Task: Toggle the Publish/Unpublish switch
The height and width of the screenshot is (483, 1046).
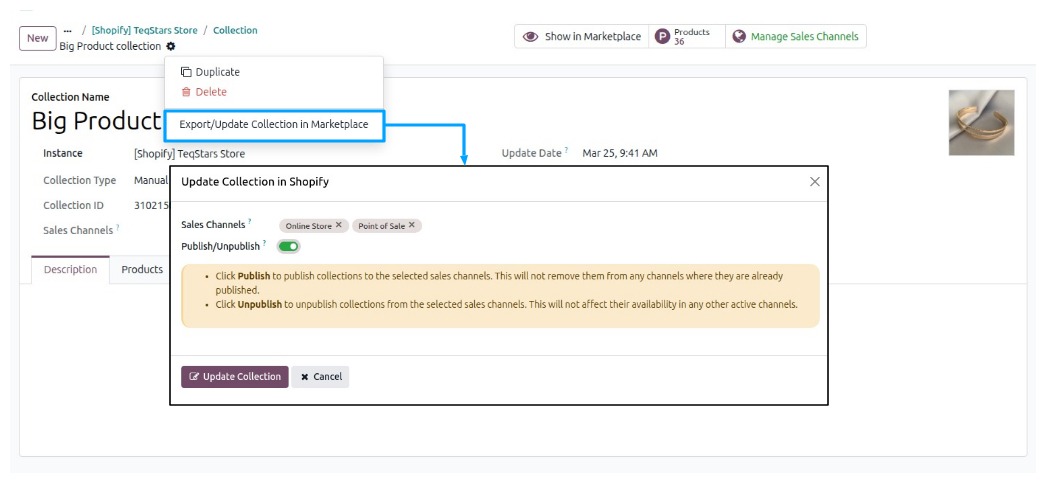Action: point(289,247)
